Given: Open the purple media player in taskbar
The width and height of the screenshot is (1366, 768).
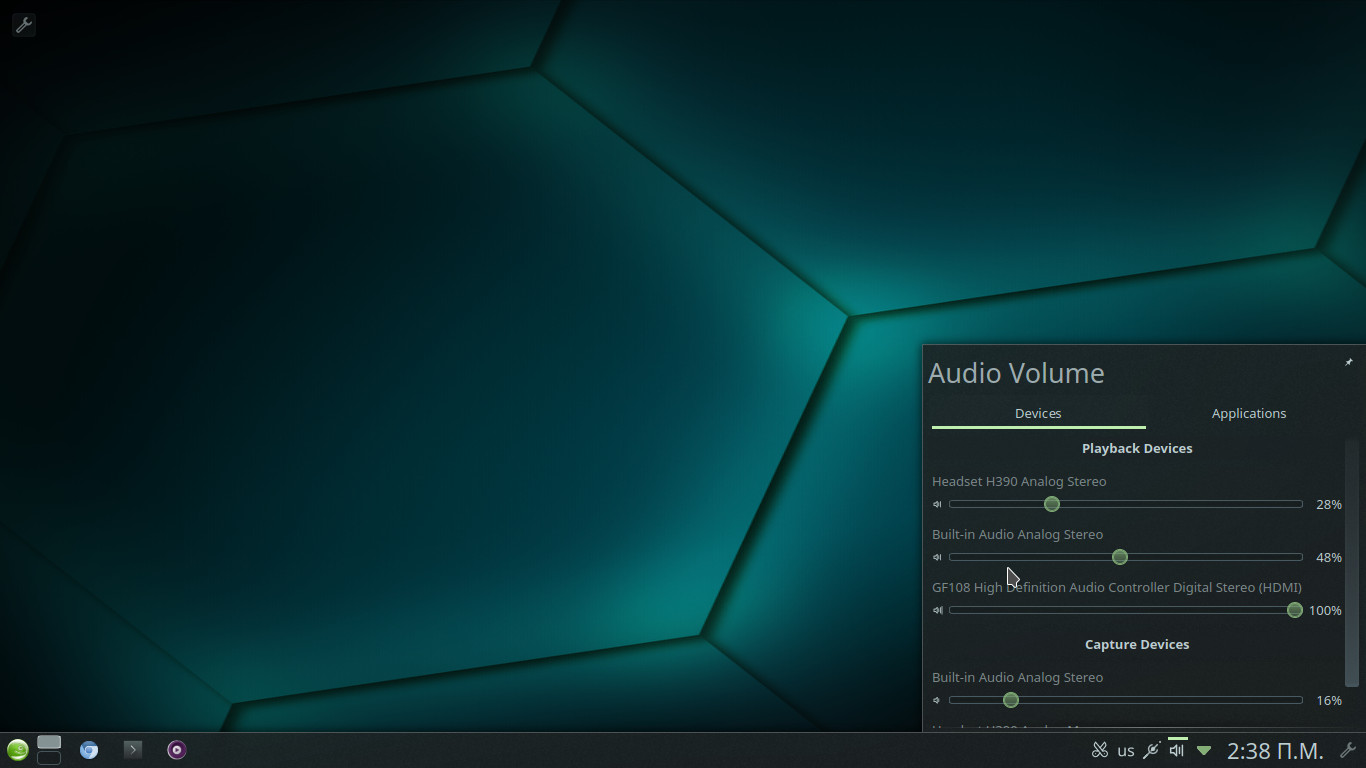Looking at the screenshot, I should 177,750.
